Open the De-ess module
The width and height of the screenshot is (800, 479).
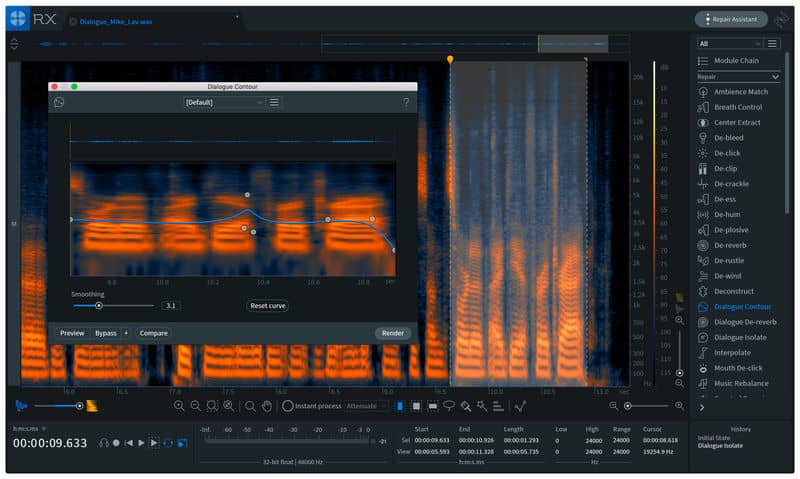(x=717, y=199)
